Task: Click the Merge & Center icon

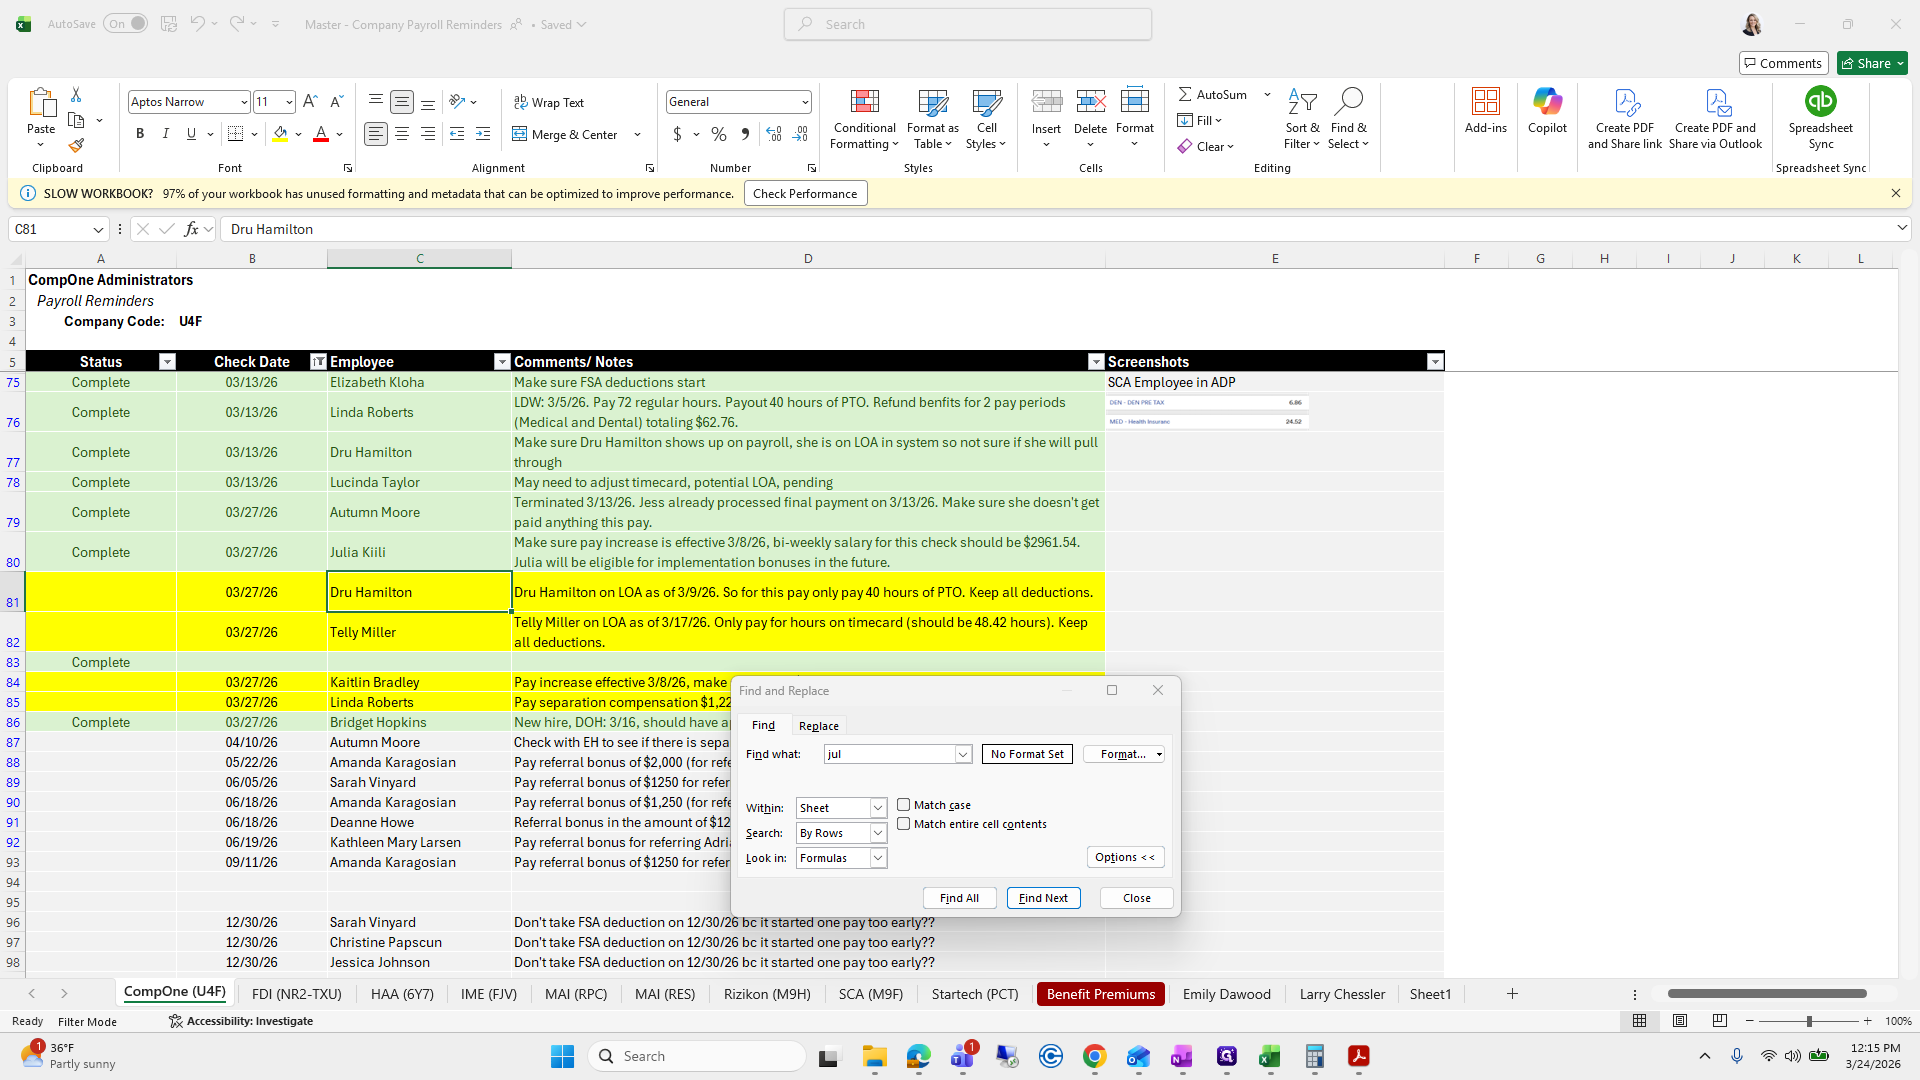Action: (x=520, y=134)
